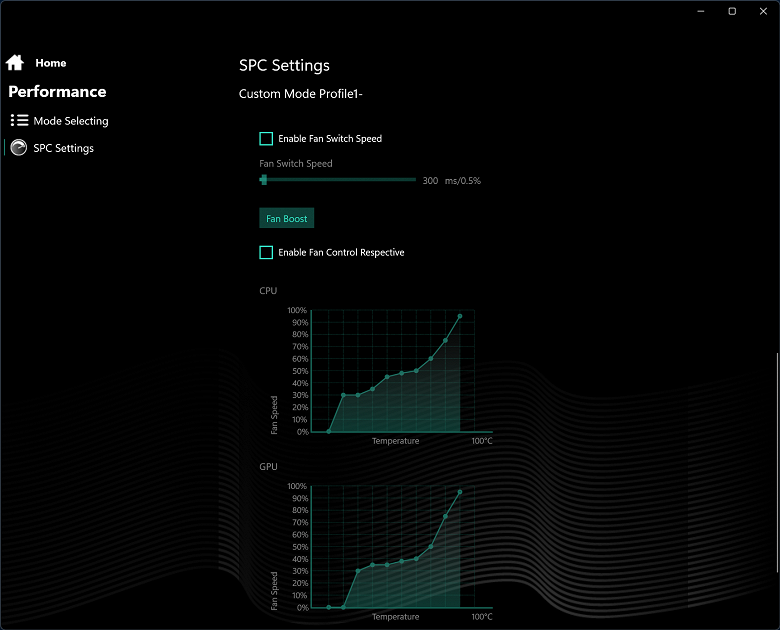780x630 pixels.
Task: Click the vertical scrollbar on the right edge
Action: (x=778, y=463)
